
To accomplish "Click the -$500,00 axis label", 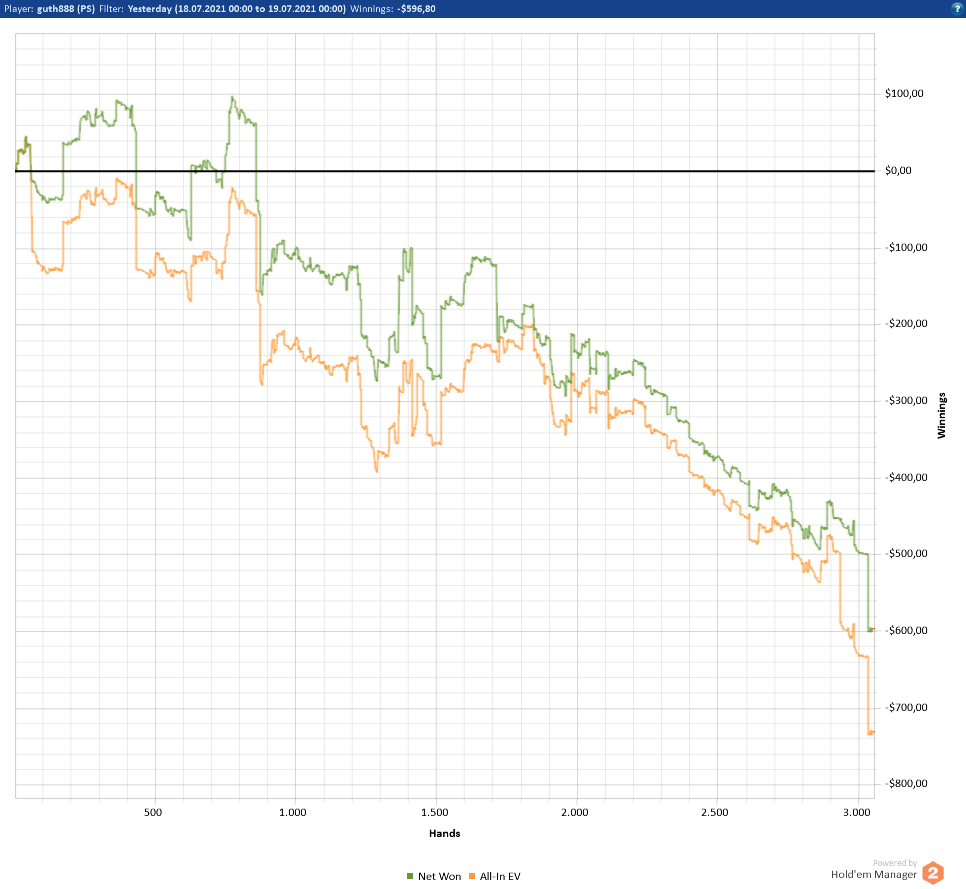I will pos(906,553).
